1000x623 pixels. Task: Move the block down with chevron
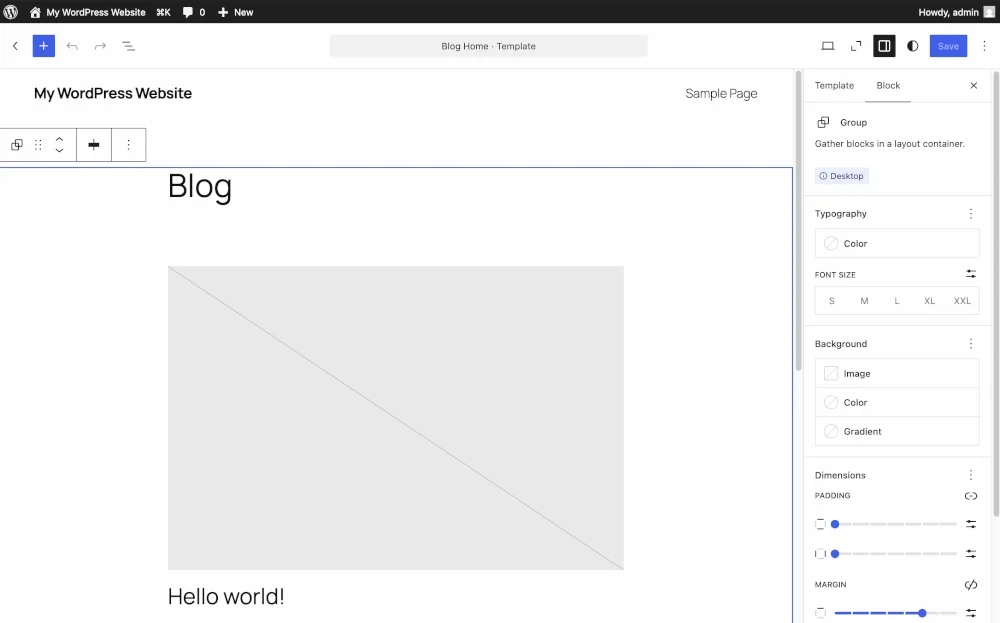point(59,150)
